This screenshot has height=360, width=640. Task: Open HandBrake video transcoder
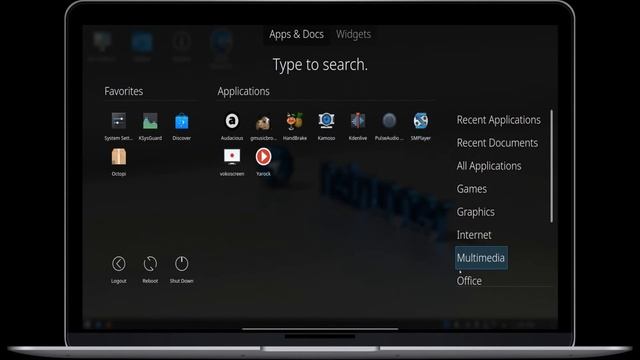295,126
